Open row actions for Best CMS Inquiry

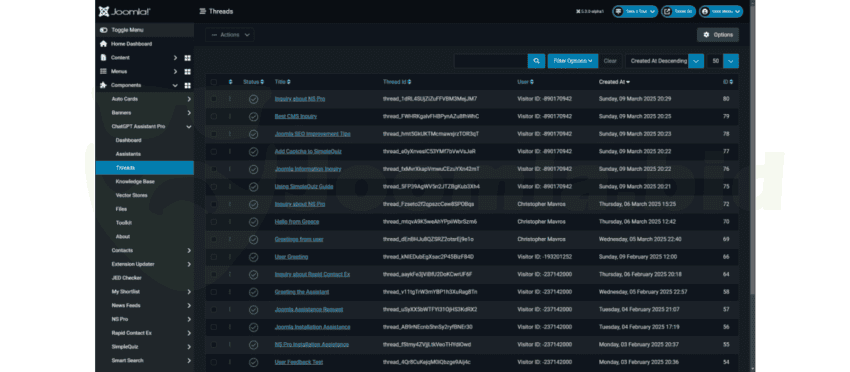230,117
